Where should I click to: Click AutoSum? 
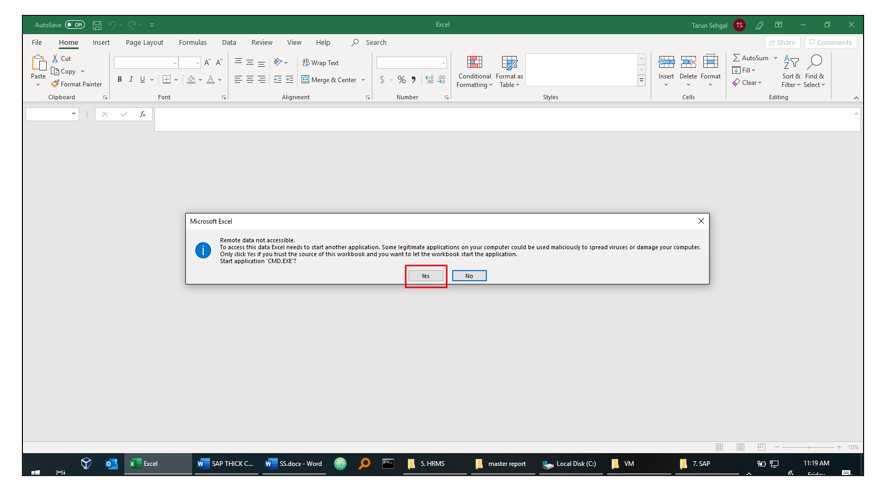[x=751, y=58]
